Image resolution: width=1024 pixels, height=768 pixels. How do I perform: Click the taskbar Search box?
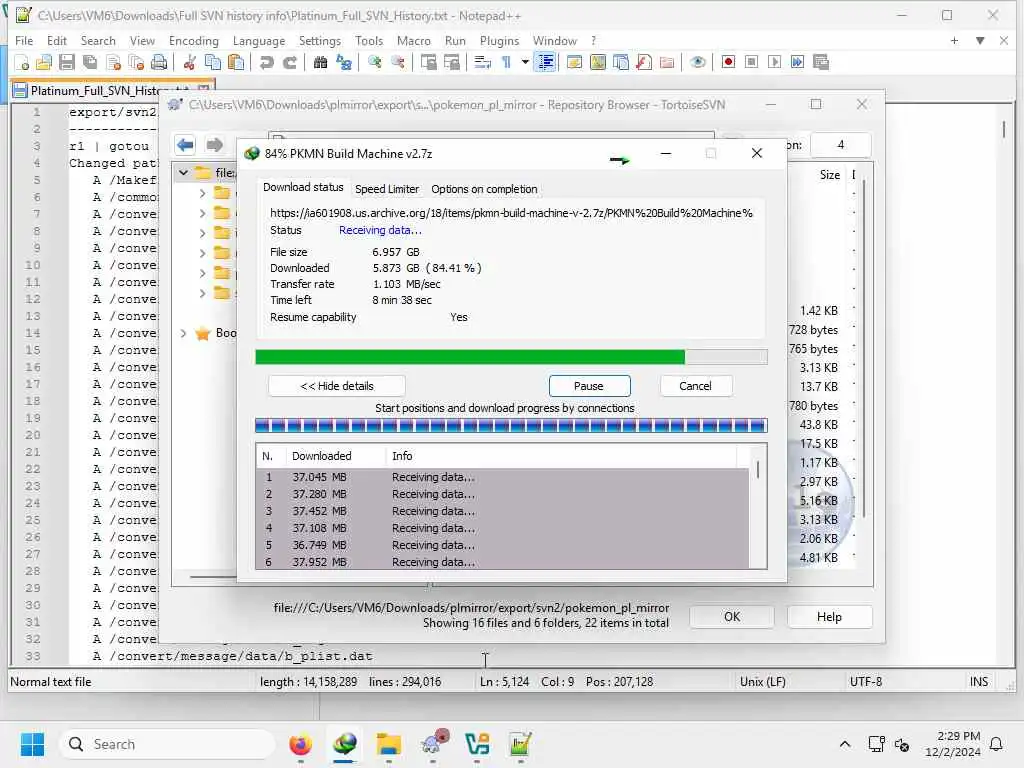167,744
